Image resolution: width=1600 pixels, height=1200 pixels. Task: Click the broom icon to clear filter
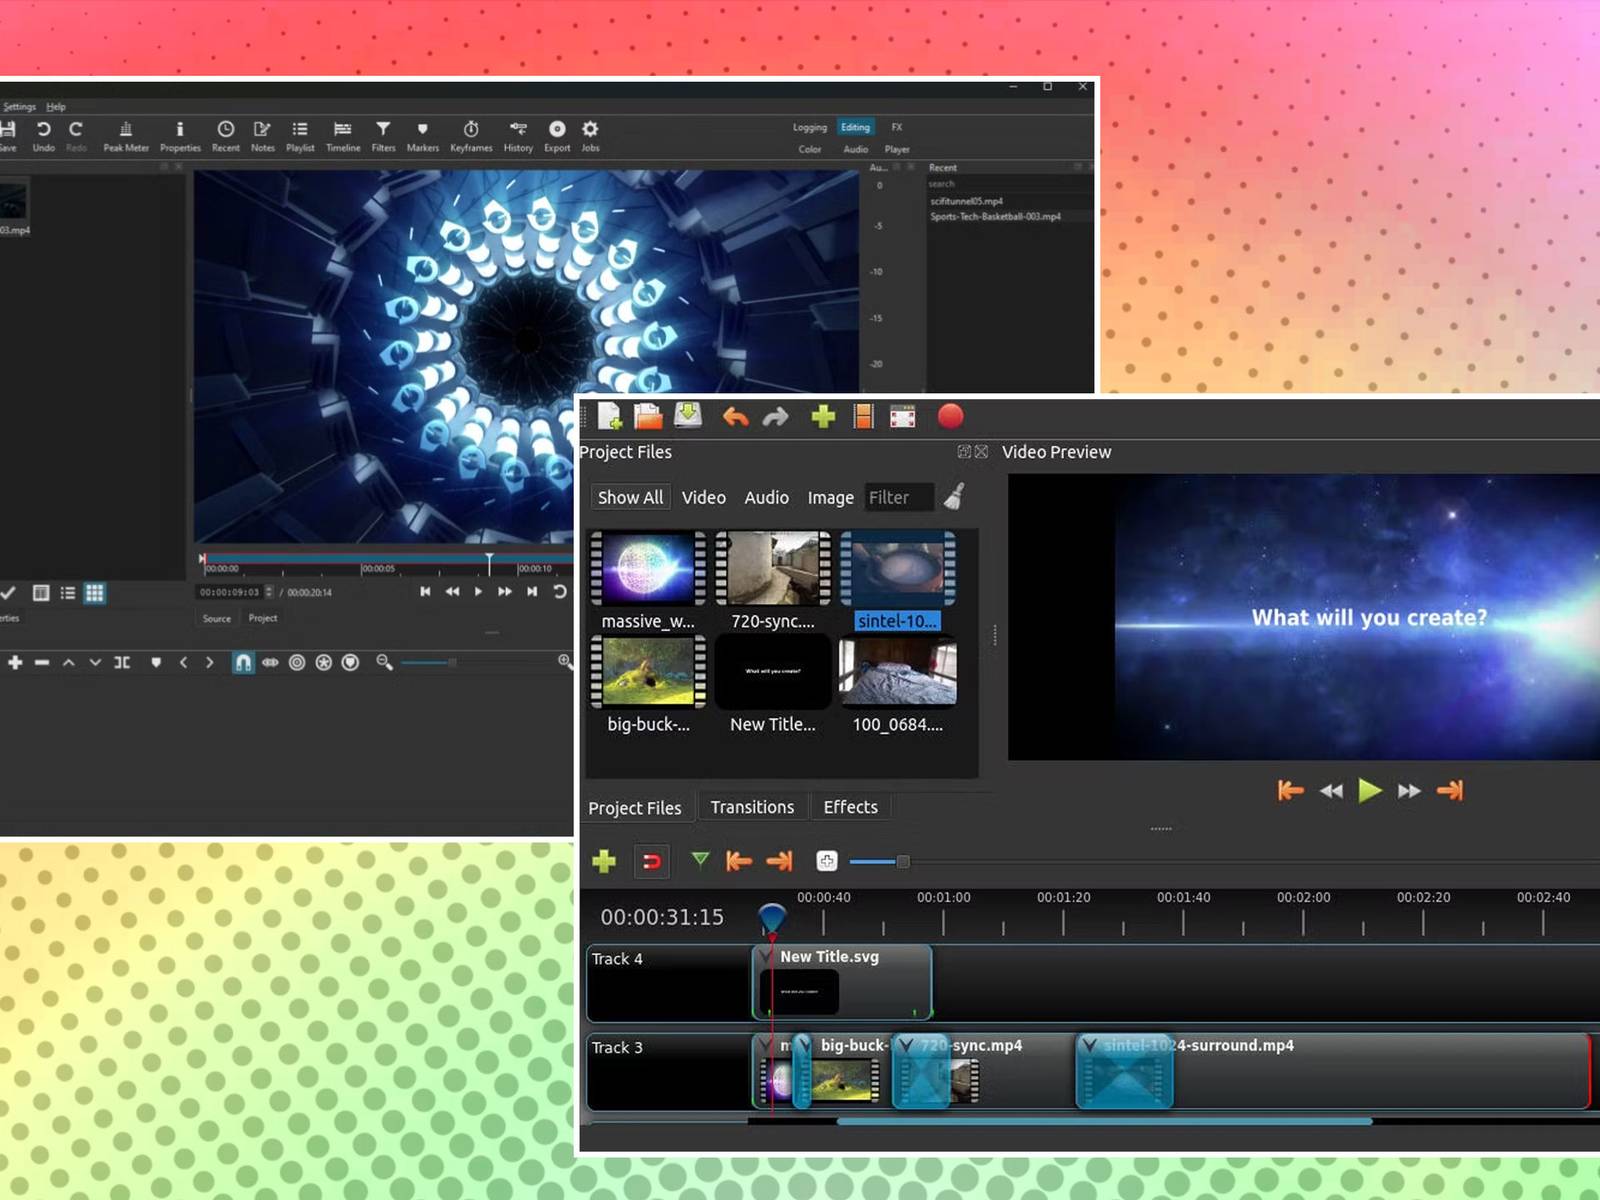[x=954, y=497]
